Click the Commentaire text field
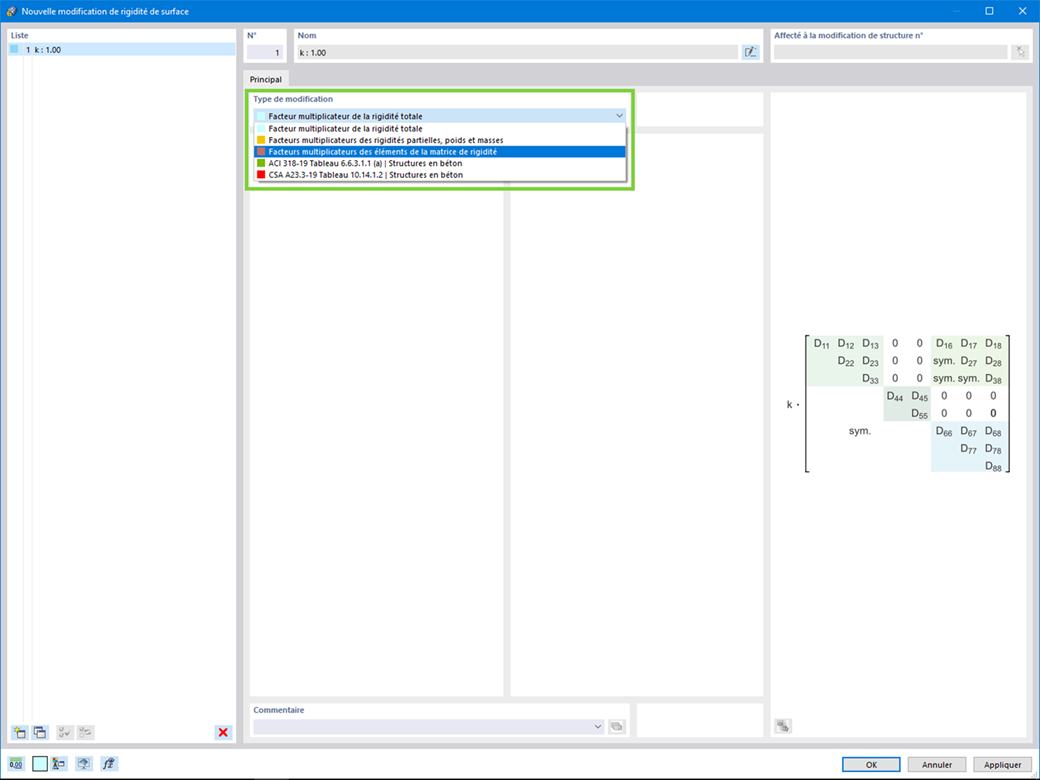 (x=422, y=726)
